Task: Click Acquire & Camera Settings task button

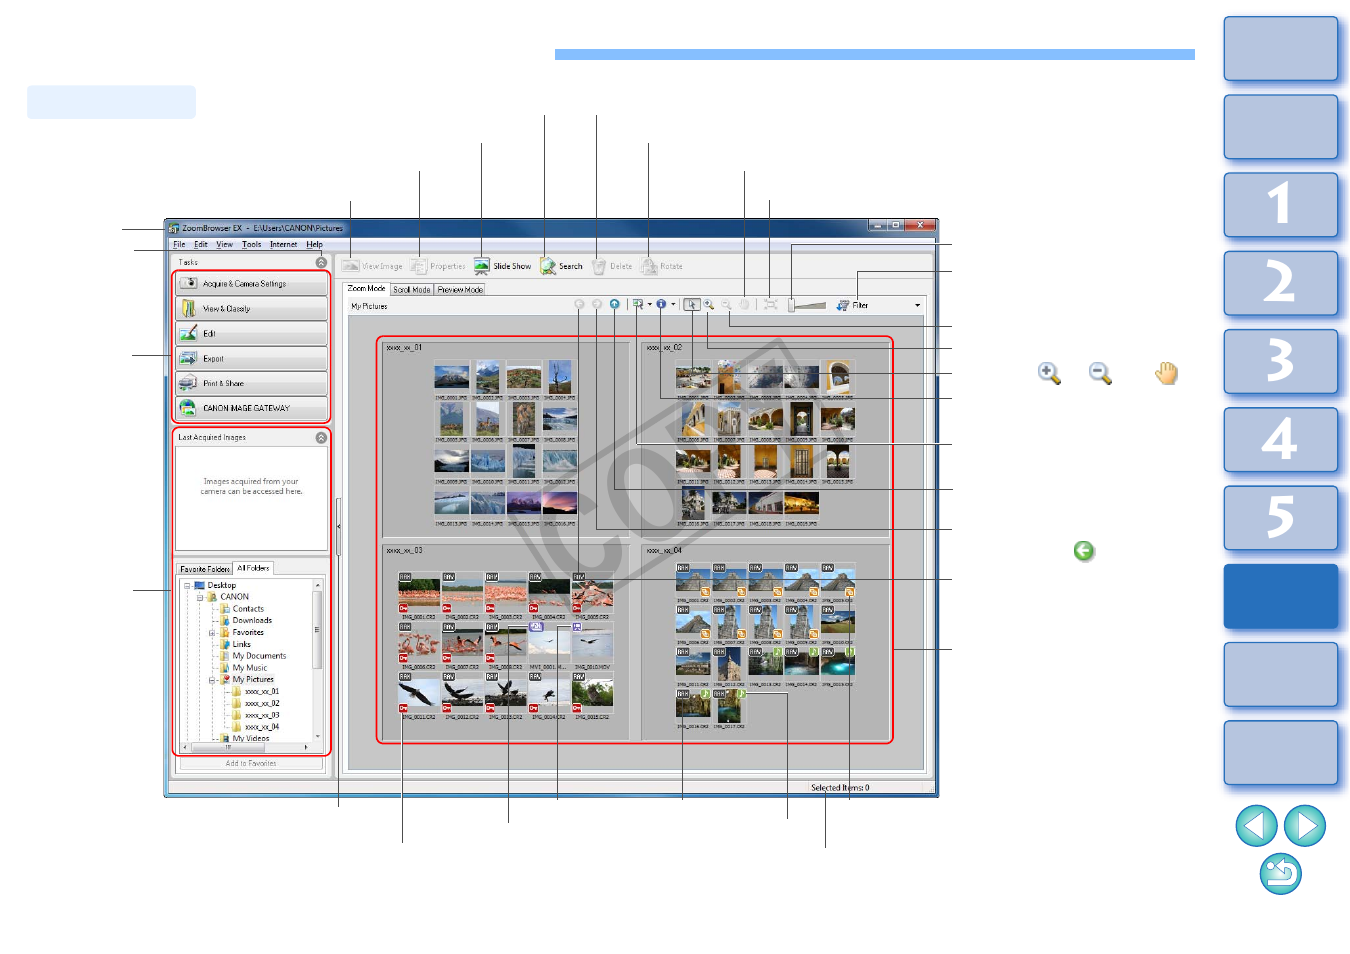Action: coord(251,284)
